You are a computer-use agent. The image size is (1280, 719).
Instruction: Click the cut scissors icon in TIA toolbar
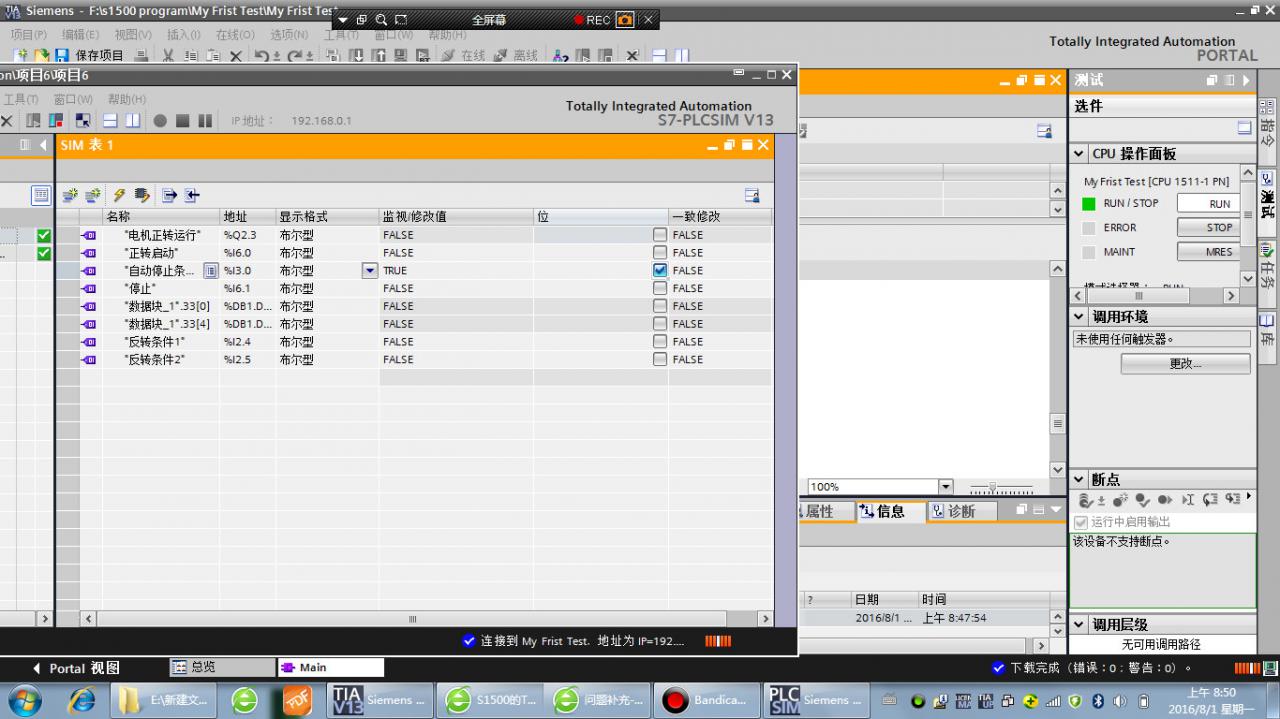(168, 56)
